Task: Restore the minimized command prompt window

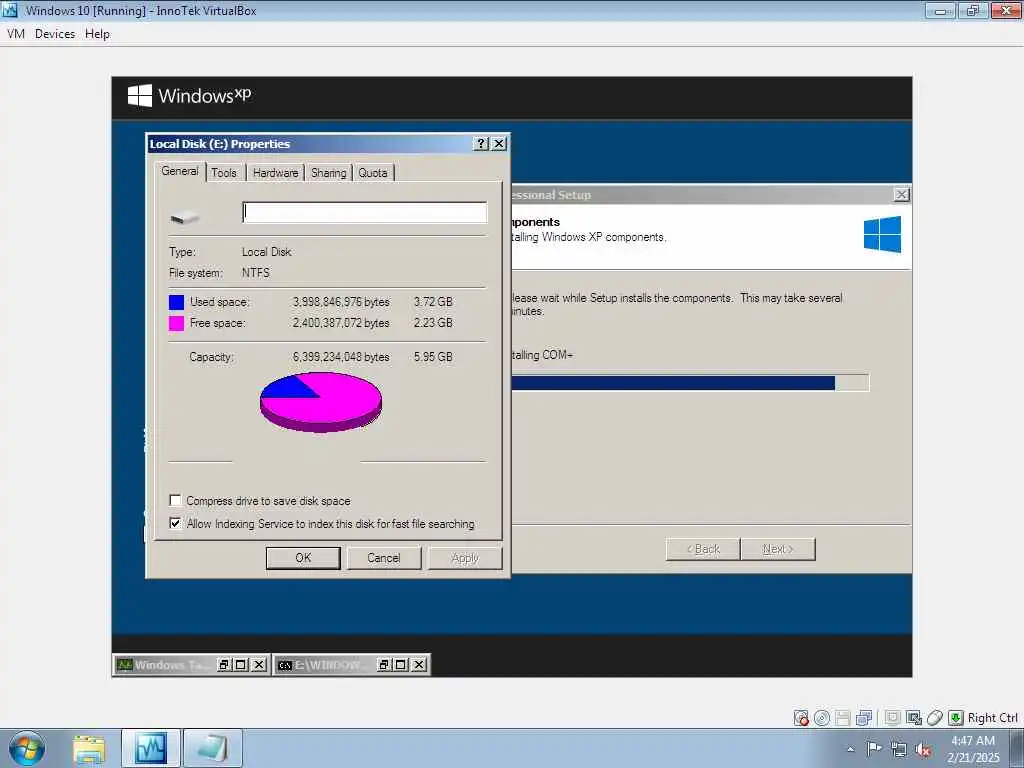Action: [384, 665]
